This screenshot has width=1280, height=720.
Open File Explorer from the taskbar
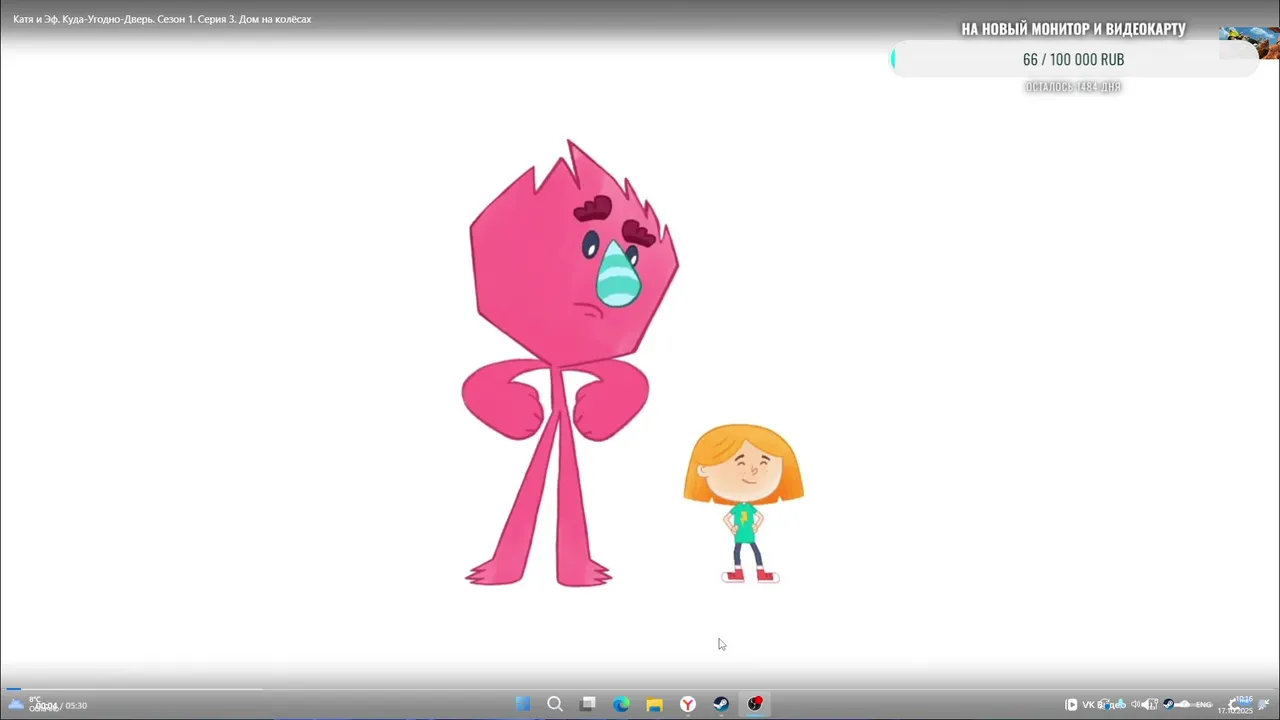654,704
